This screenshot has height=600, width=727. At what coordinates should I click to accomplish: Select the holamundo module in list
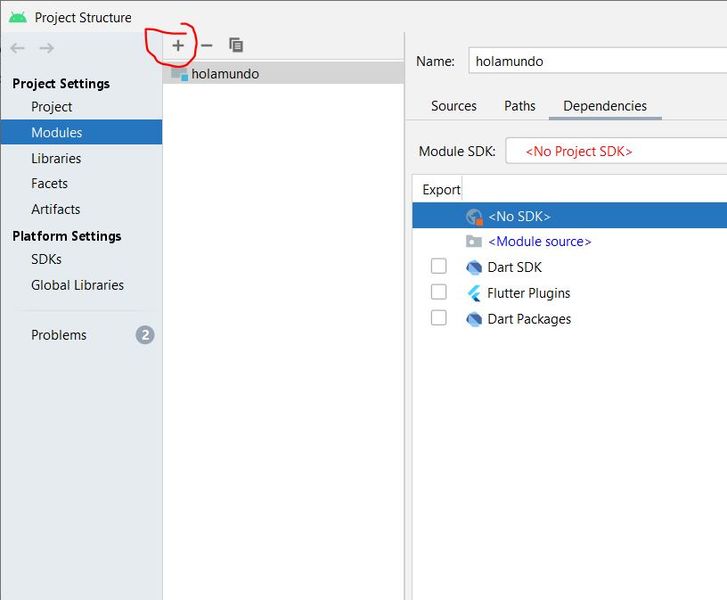283,74
